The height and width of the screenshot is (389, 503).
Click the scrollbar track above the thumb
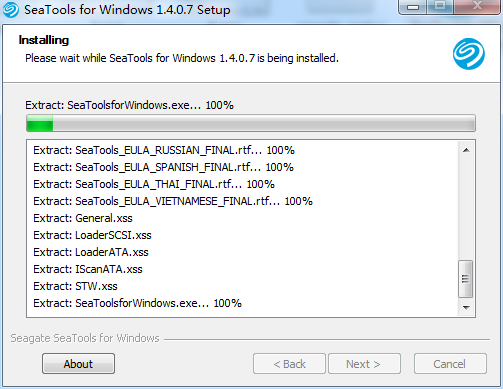[x=466, y=209]
